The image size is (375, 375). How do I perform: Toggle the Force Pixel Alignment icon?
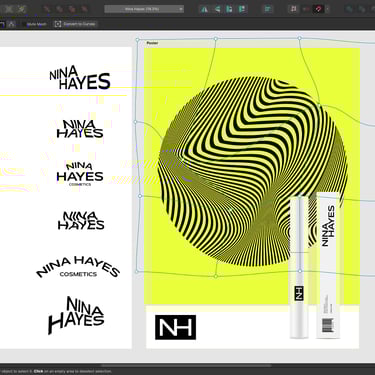293,9
